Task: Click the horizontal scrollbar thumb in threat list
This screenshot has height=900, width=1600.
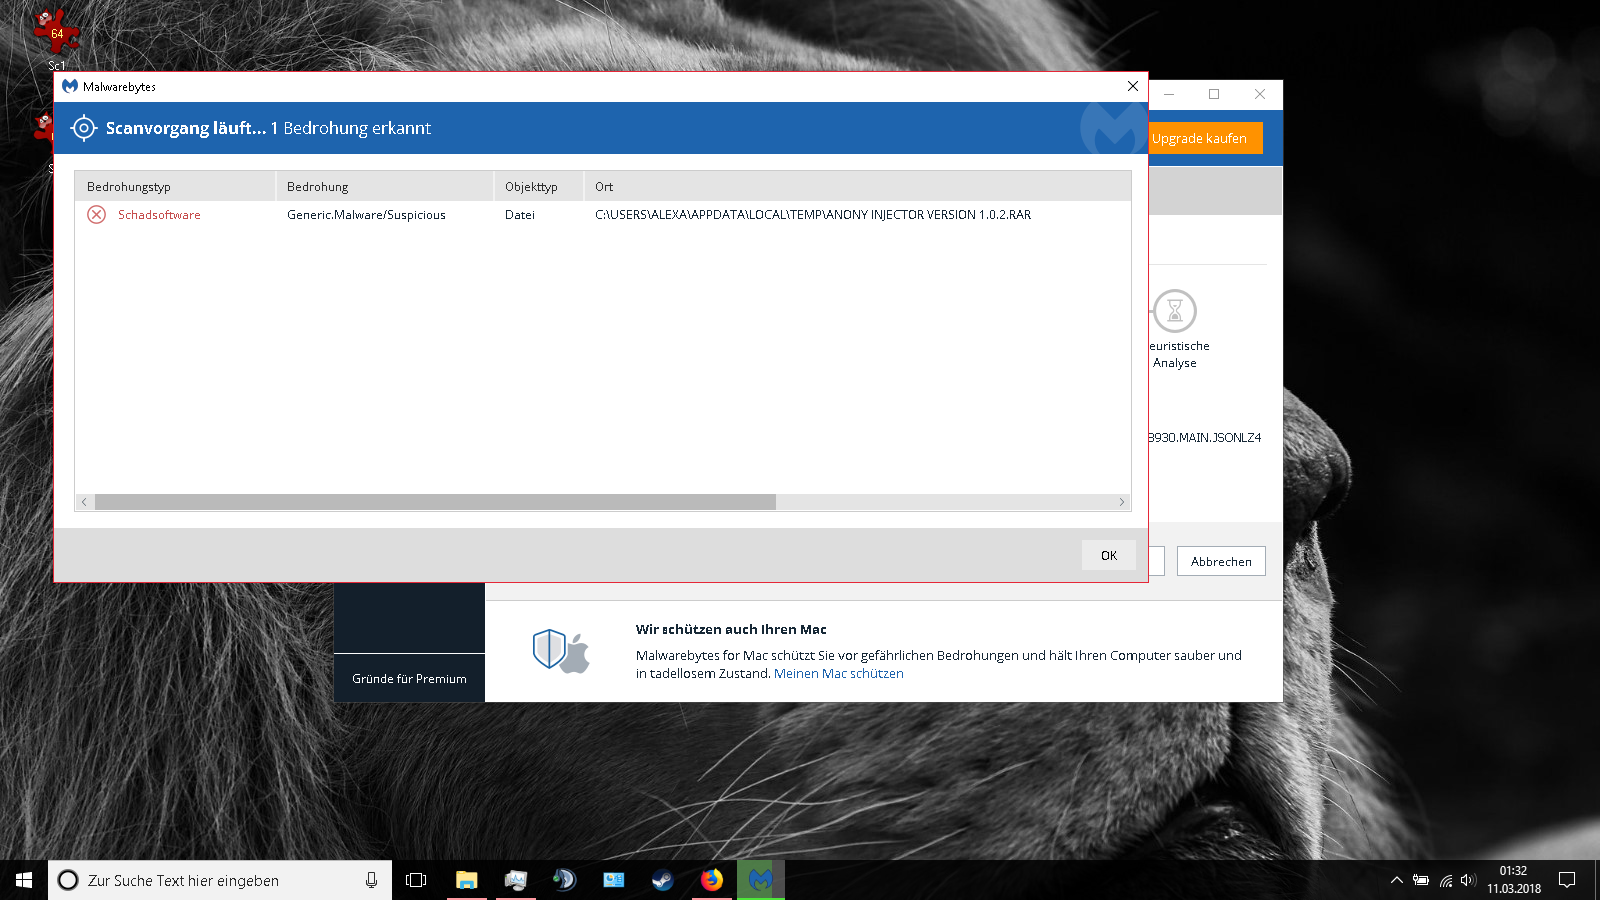Action: [435, 502]
